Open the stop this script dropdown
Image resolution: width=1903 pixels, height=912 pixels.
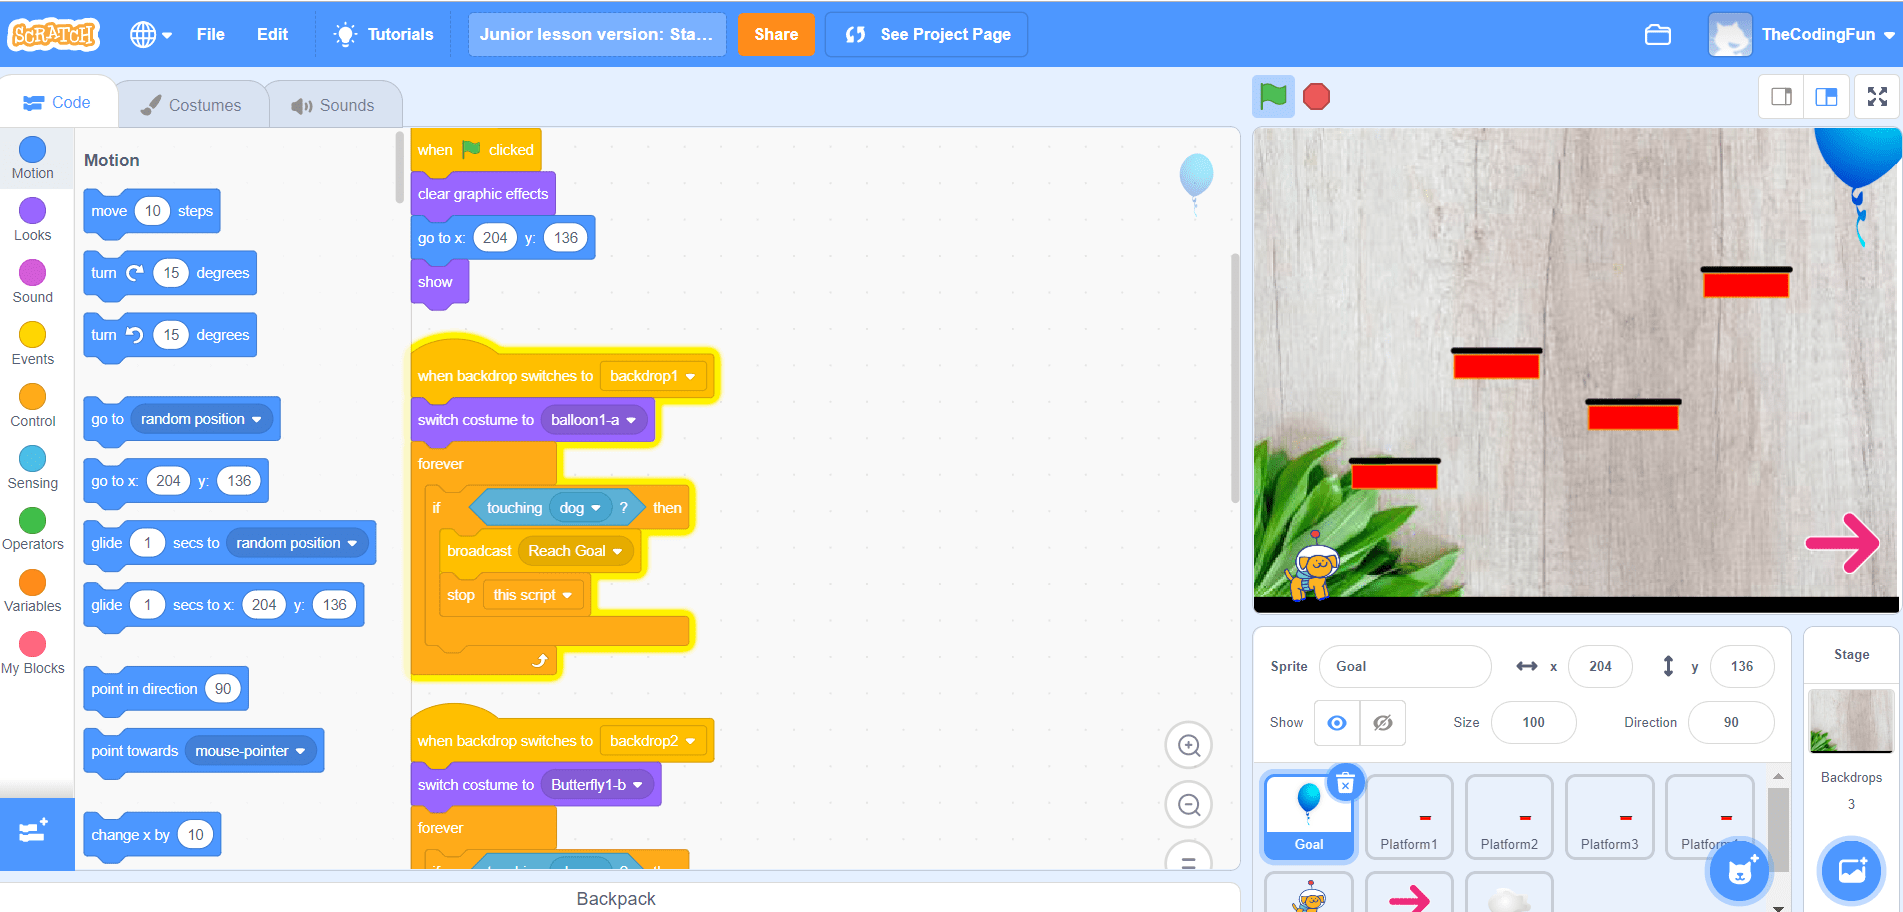click(533, 595)
